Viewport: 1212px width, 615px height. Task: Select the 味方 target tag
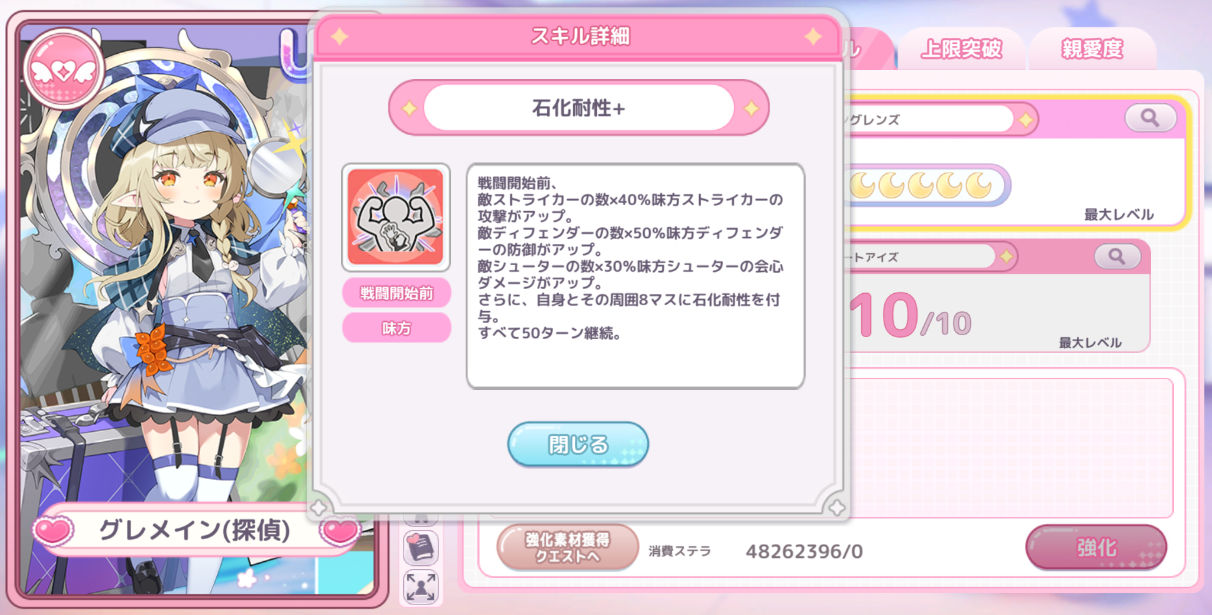pyautogui.click(x=397, y=328)
